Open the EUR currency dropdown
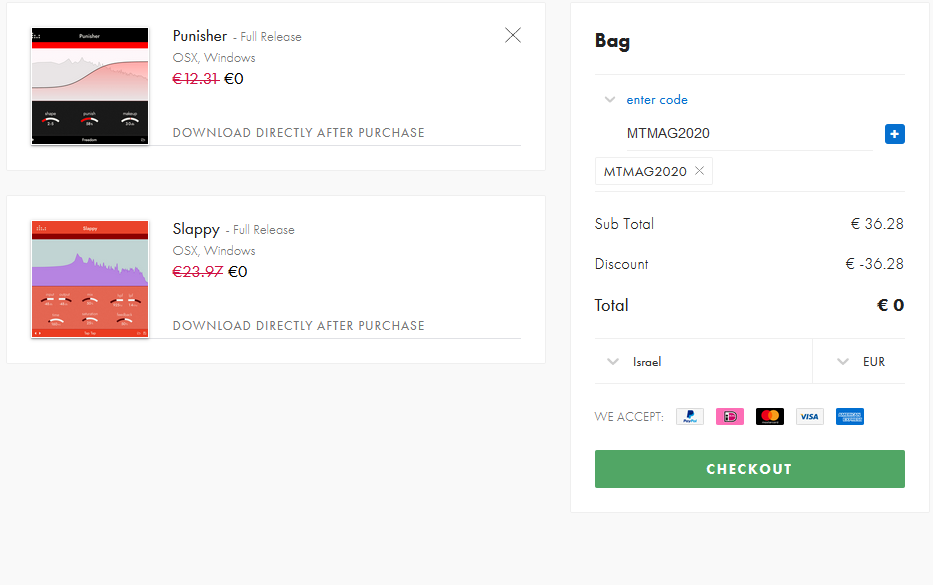 [859, 362]
